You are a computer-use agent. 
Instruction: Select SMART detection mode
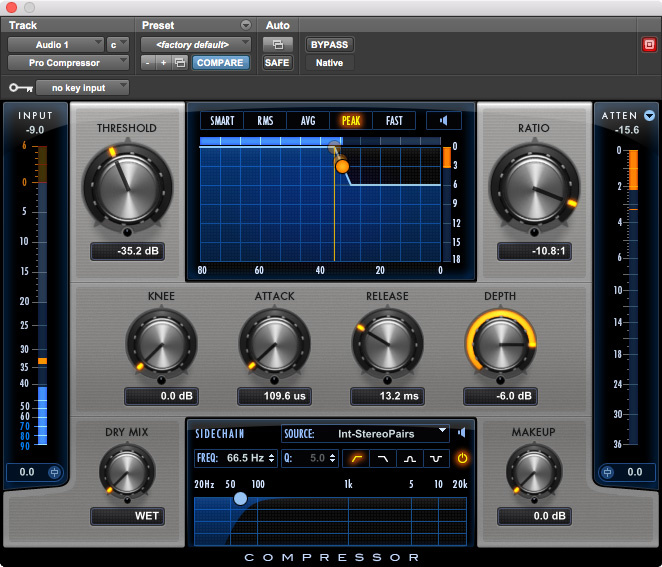[x=222, y=121]
